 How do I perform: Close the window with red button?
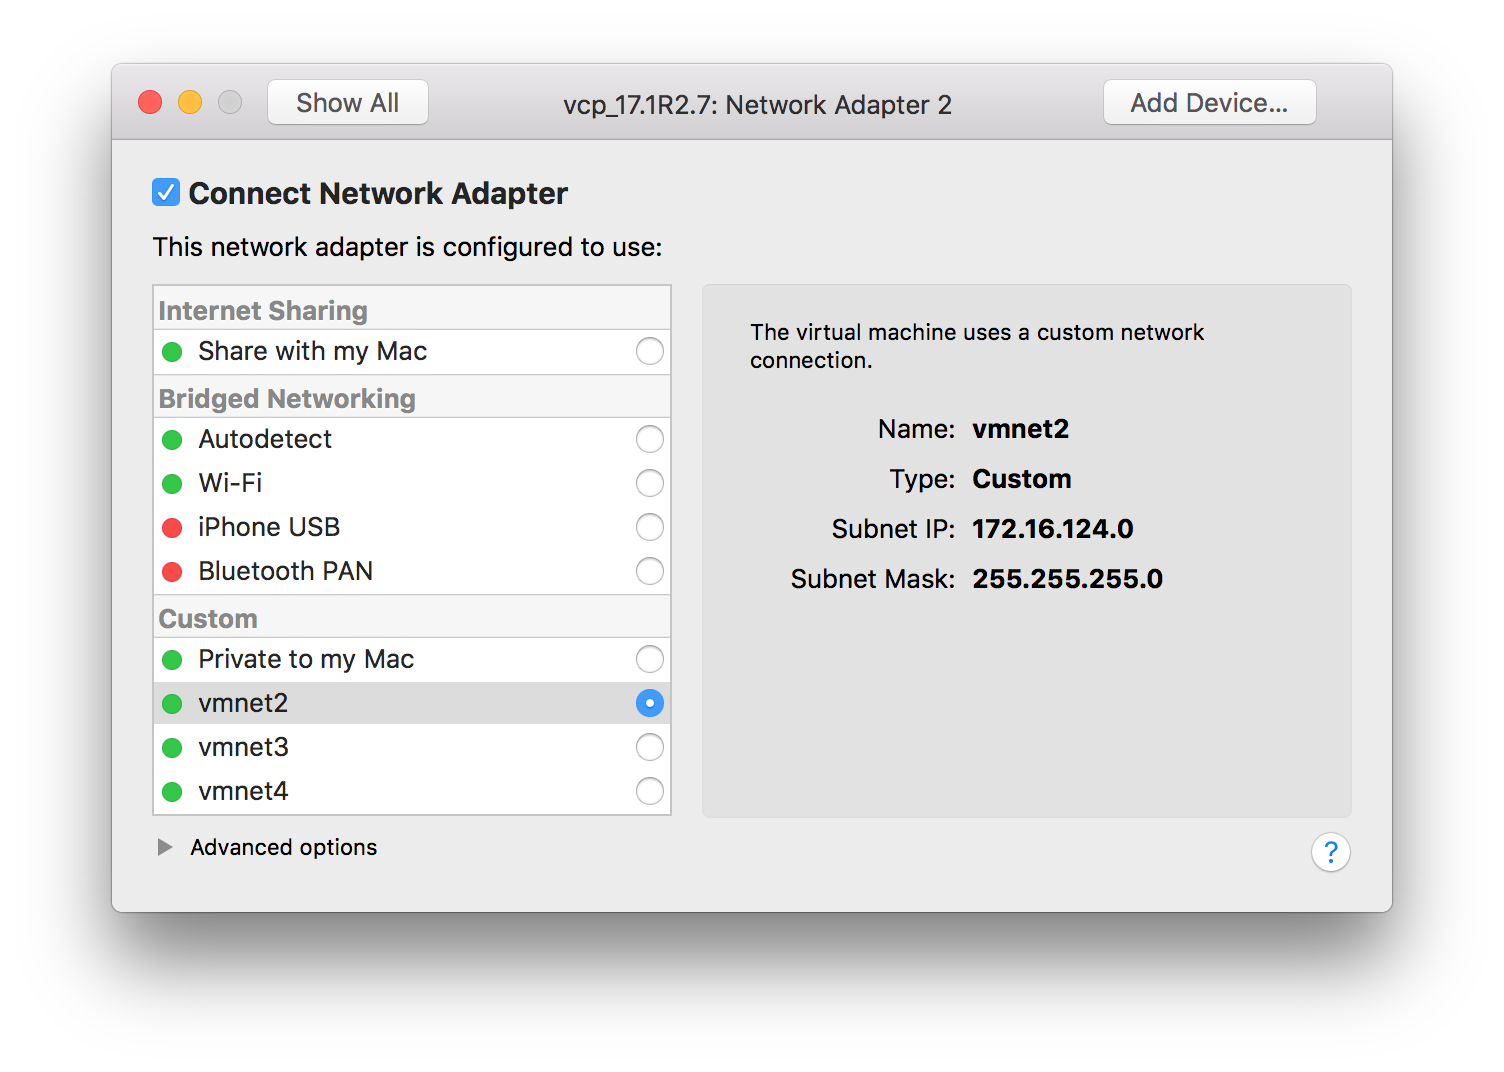tap(150, 102)
